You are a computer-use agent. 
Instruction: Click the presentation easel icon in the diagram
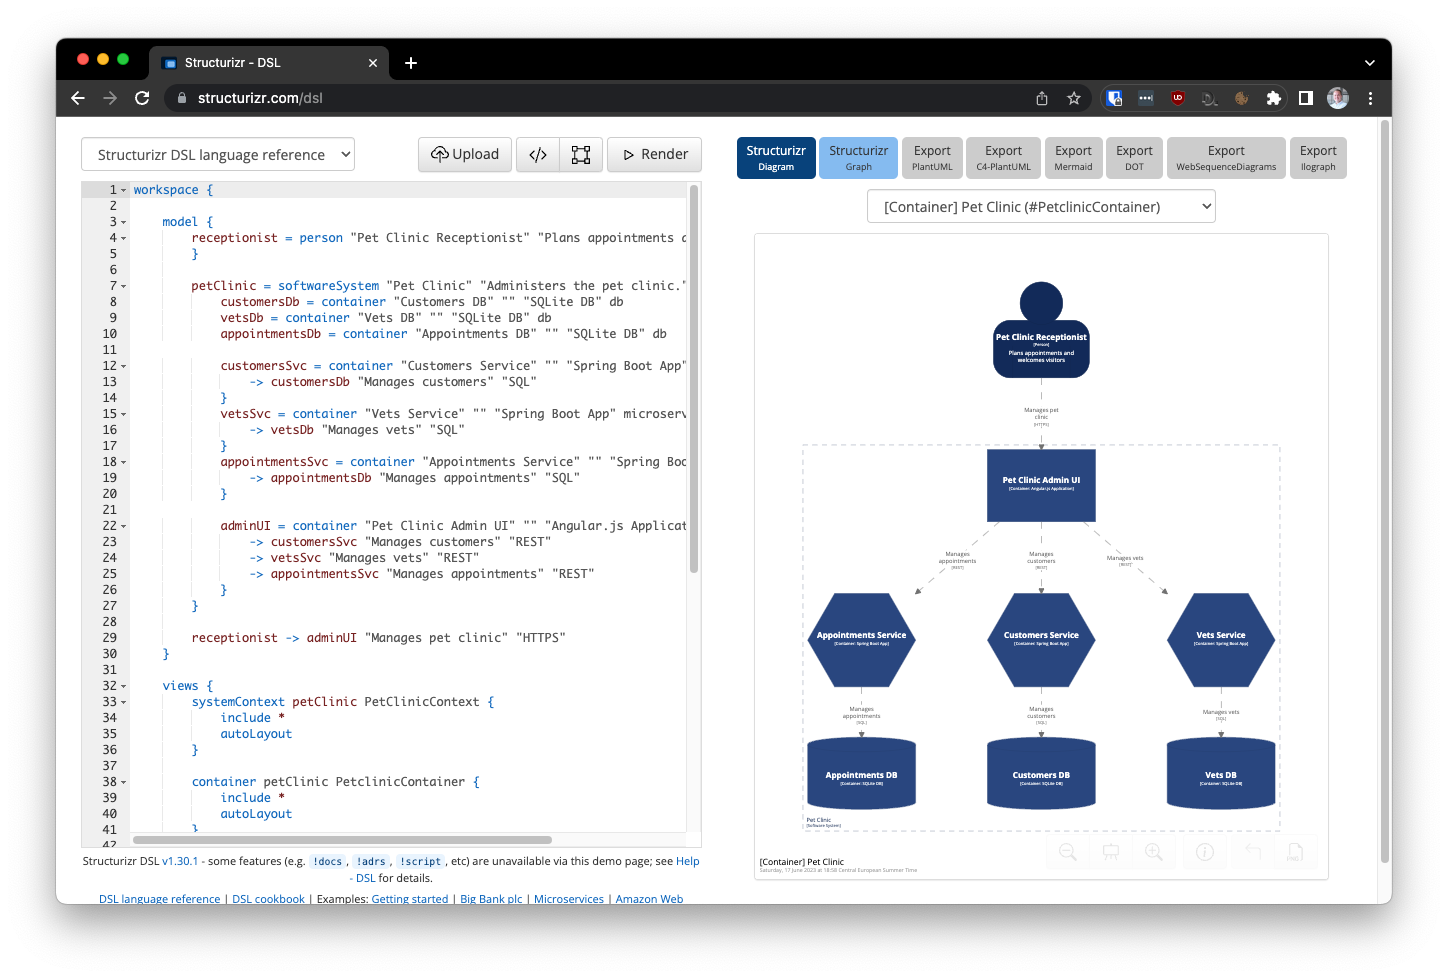(x=1111, y=852)
